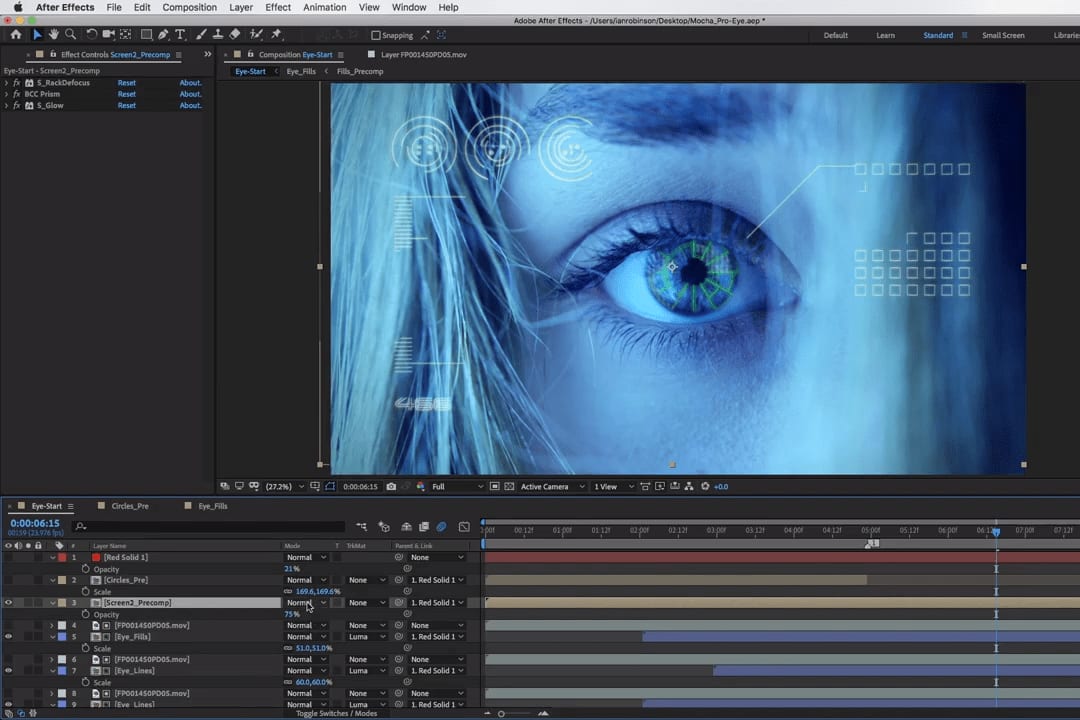Select the Zoom magnifier tool
Screen dimensions: 1080x720
[x=70, y=35]
